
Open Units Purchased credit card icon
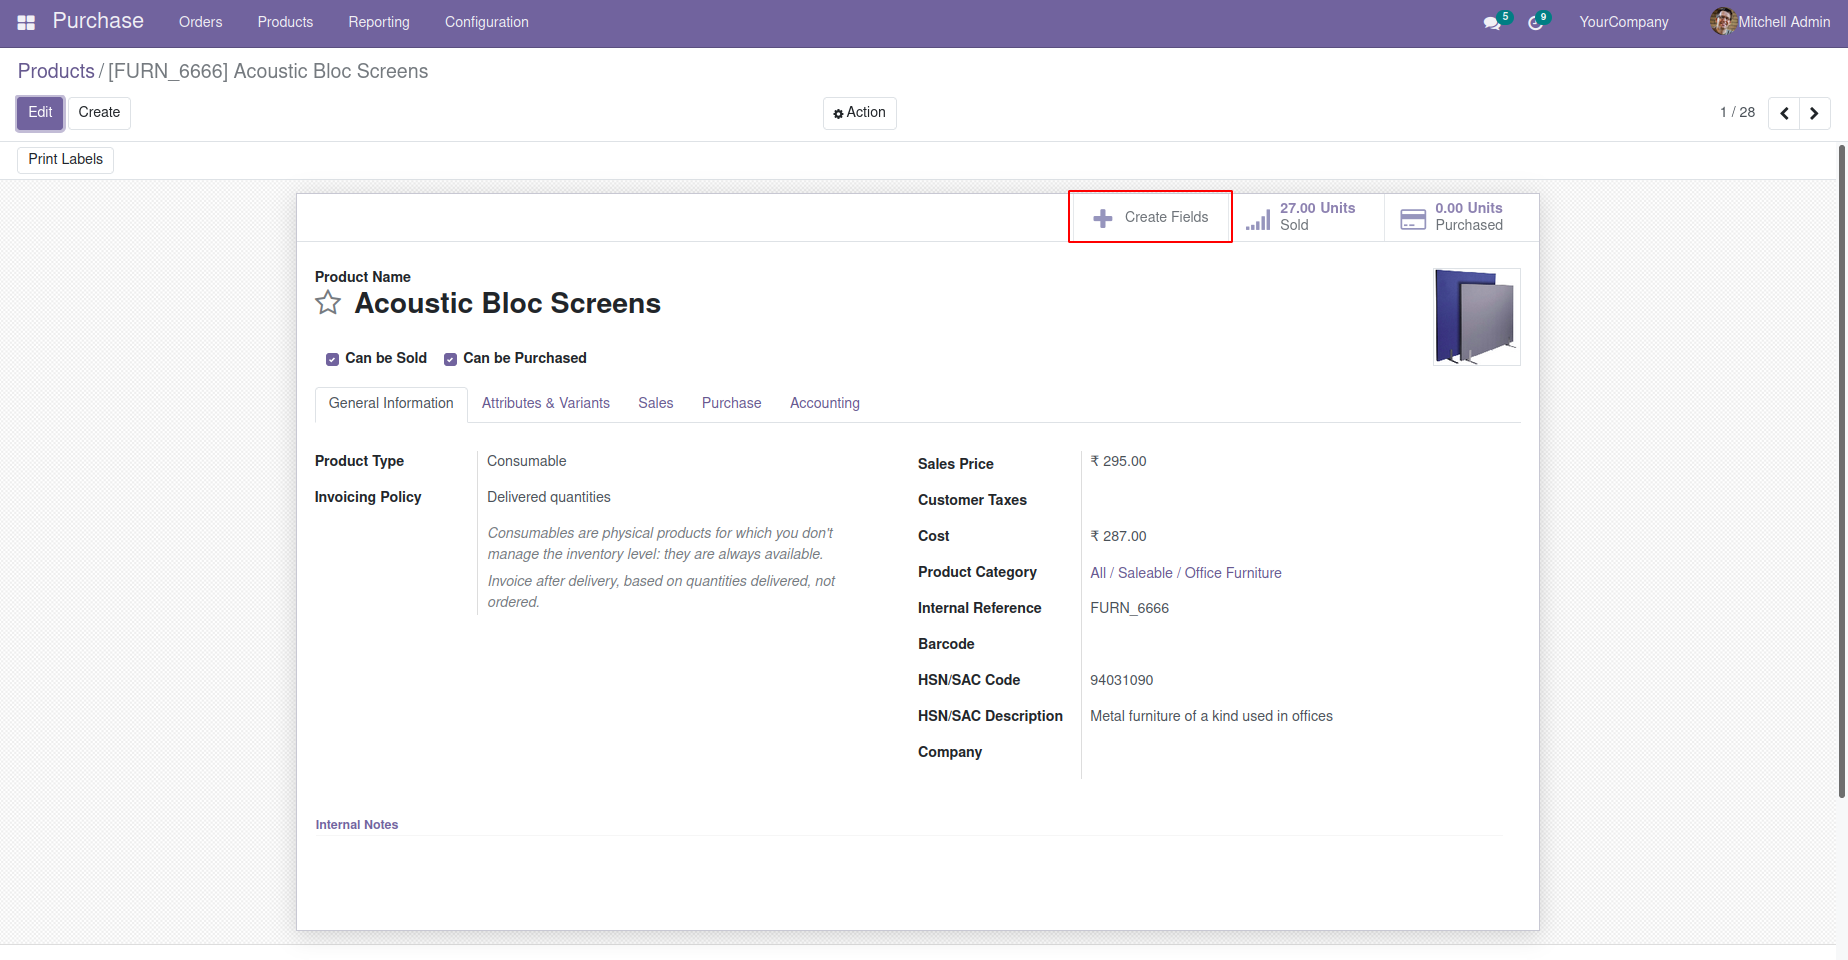click(1413, 219)
